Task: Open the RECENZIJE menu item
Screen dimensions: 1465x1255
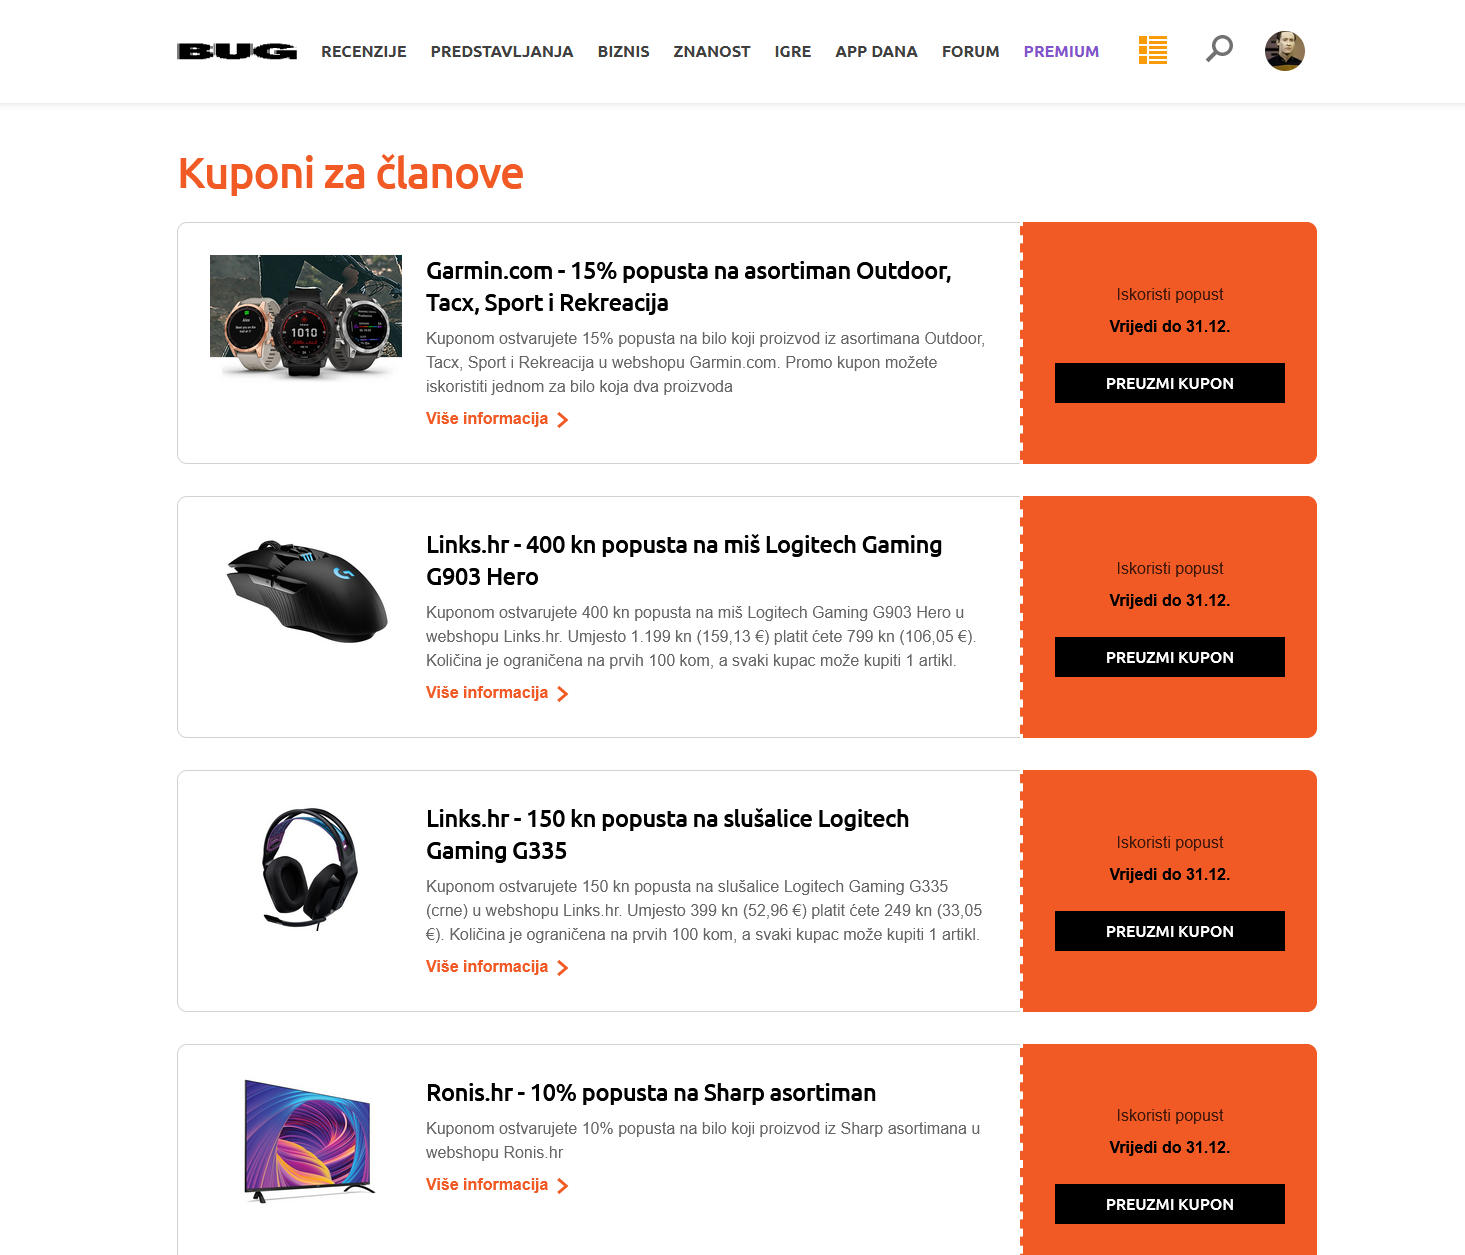Action: (x=364, y=51)
